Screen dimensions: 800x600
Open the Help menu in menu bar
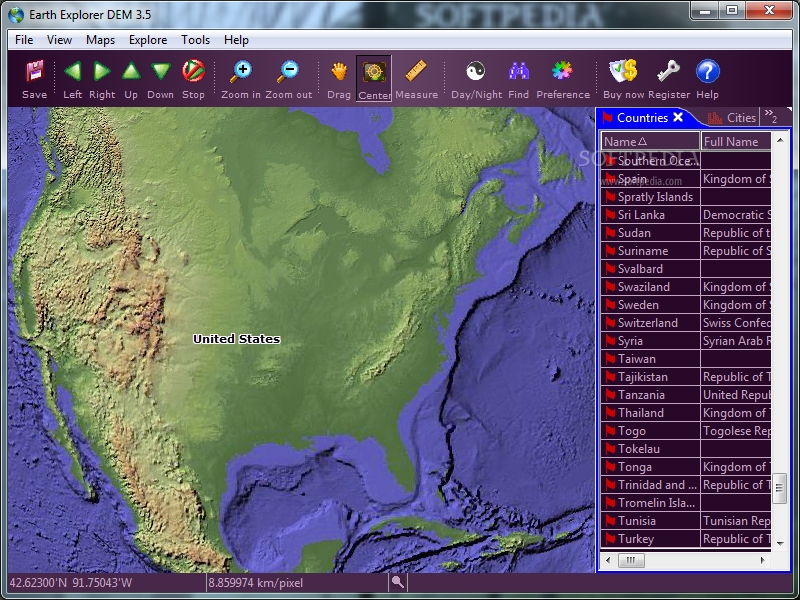(236, 40)
